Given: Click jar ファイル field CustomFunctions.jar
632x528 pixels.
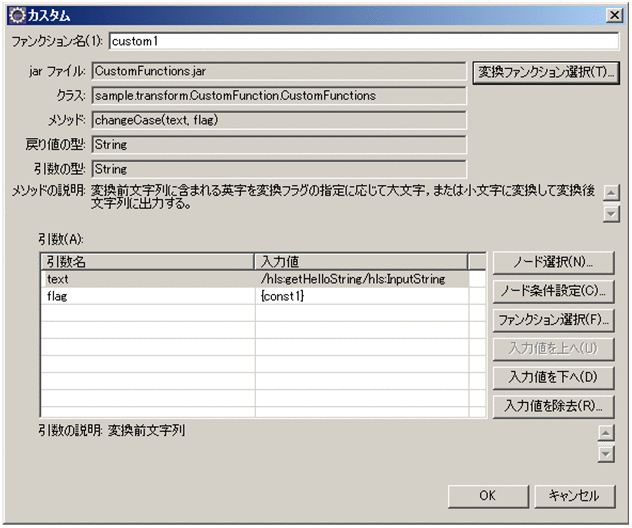Looking at the screenshot, I should (x=279, y=71).
